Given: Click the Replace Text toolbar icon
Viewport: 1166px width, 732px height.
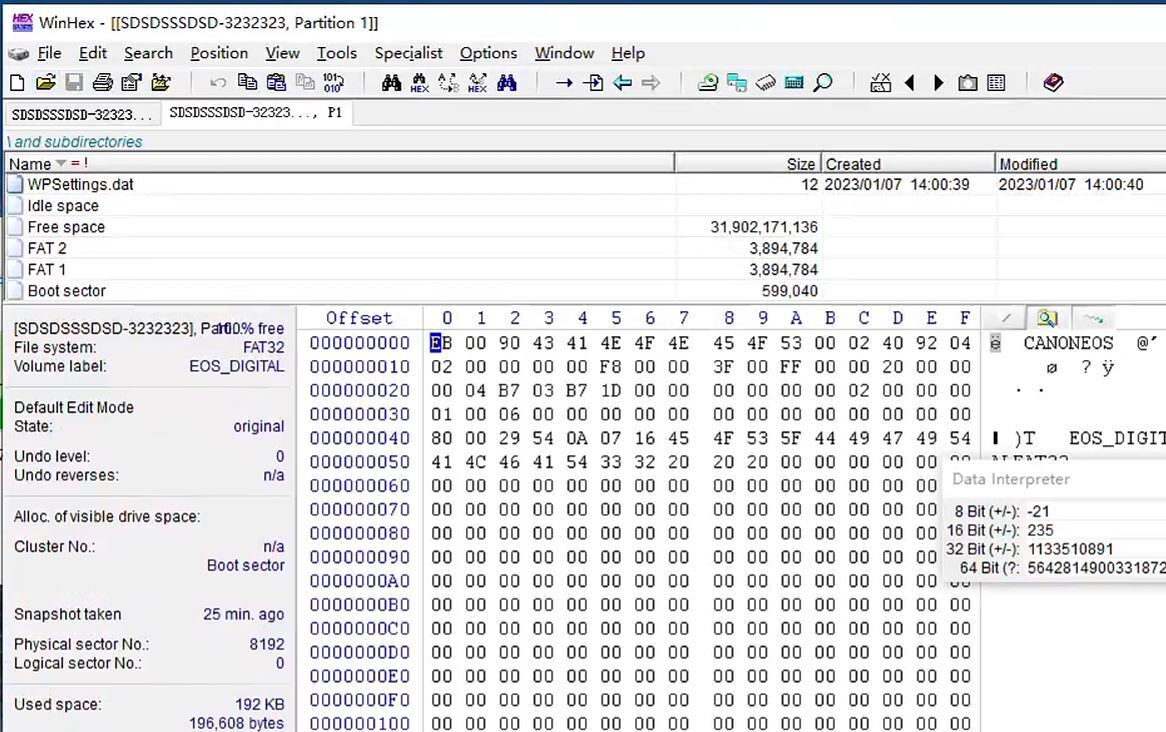Looking at the screenshot, I should [x=448, y=83].
